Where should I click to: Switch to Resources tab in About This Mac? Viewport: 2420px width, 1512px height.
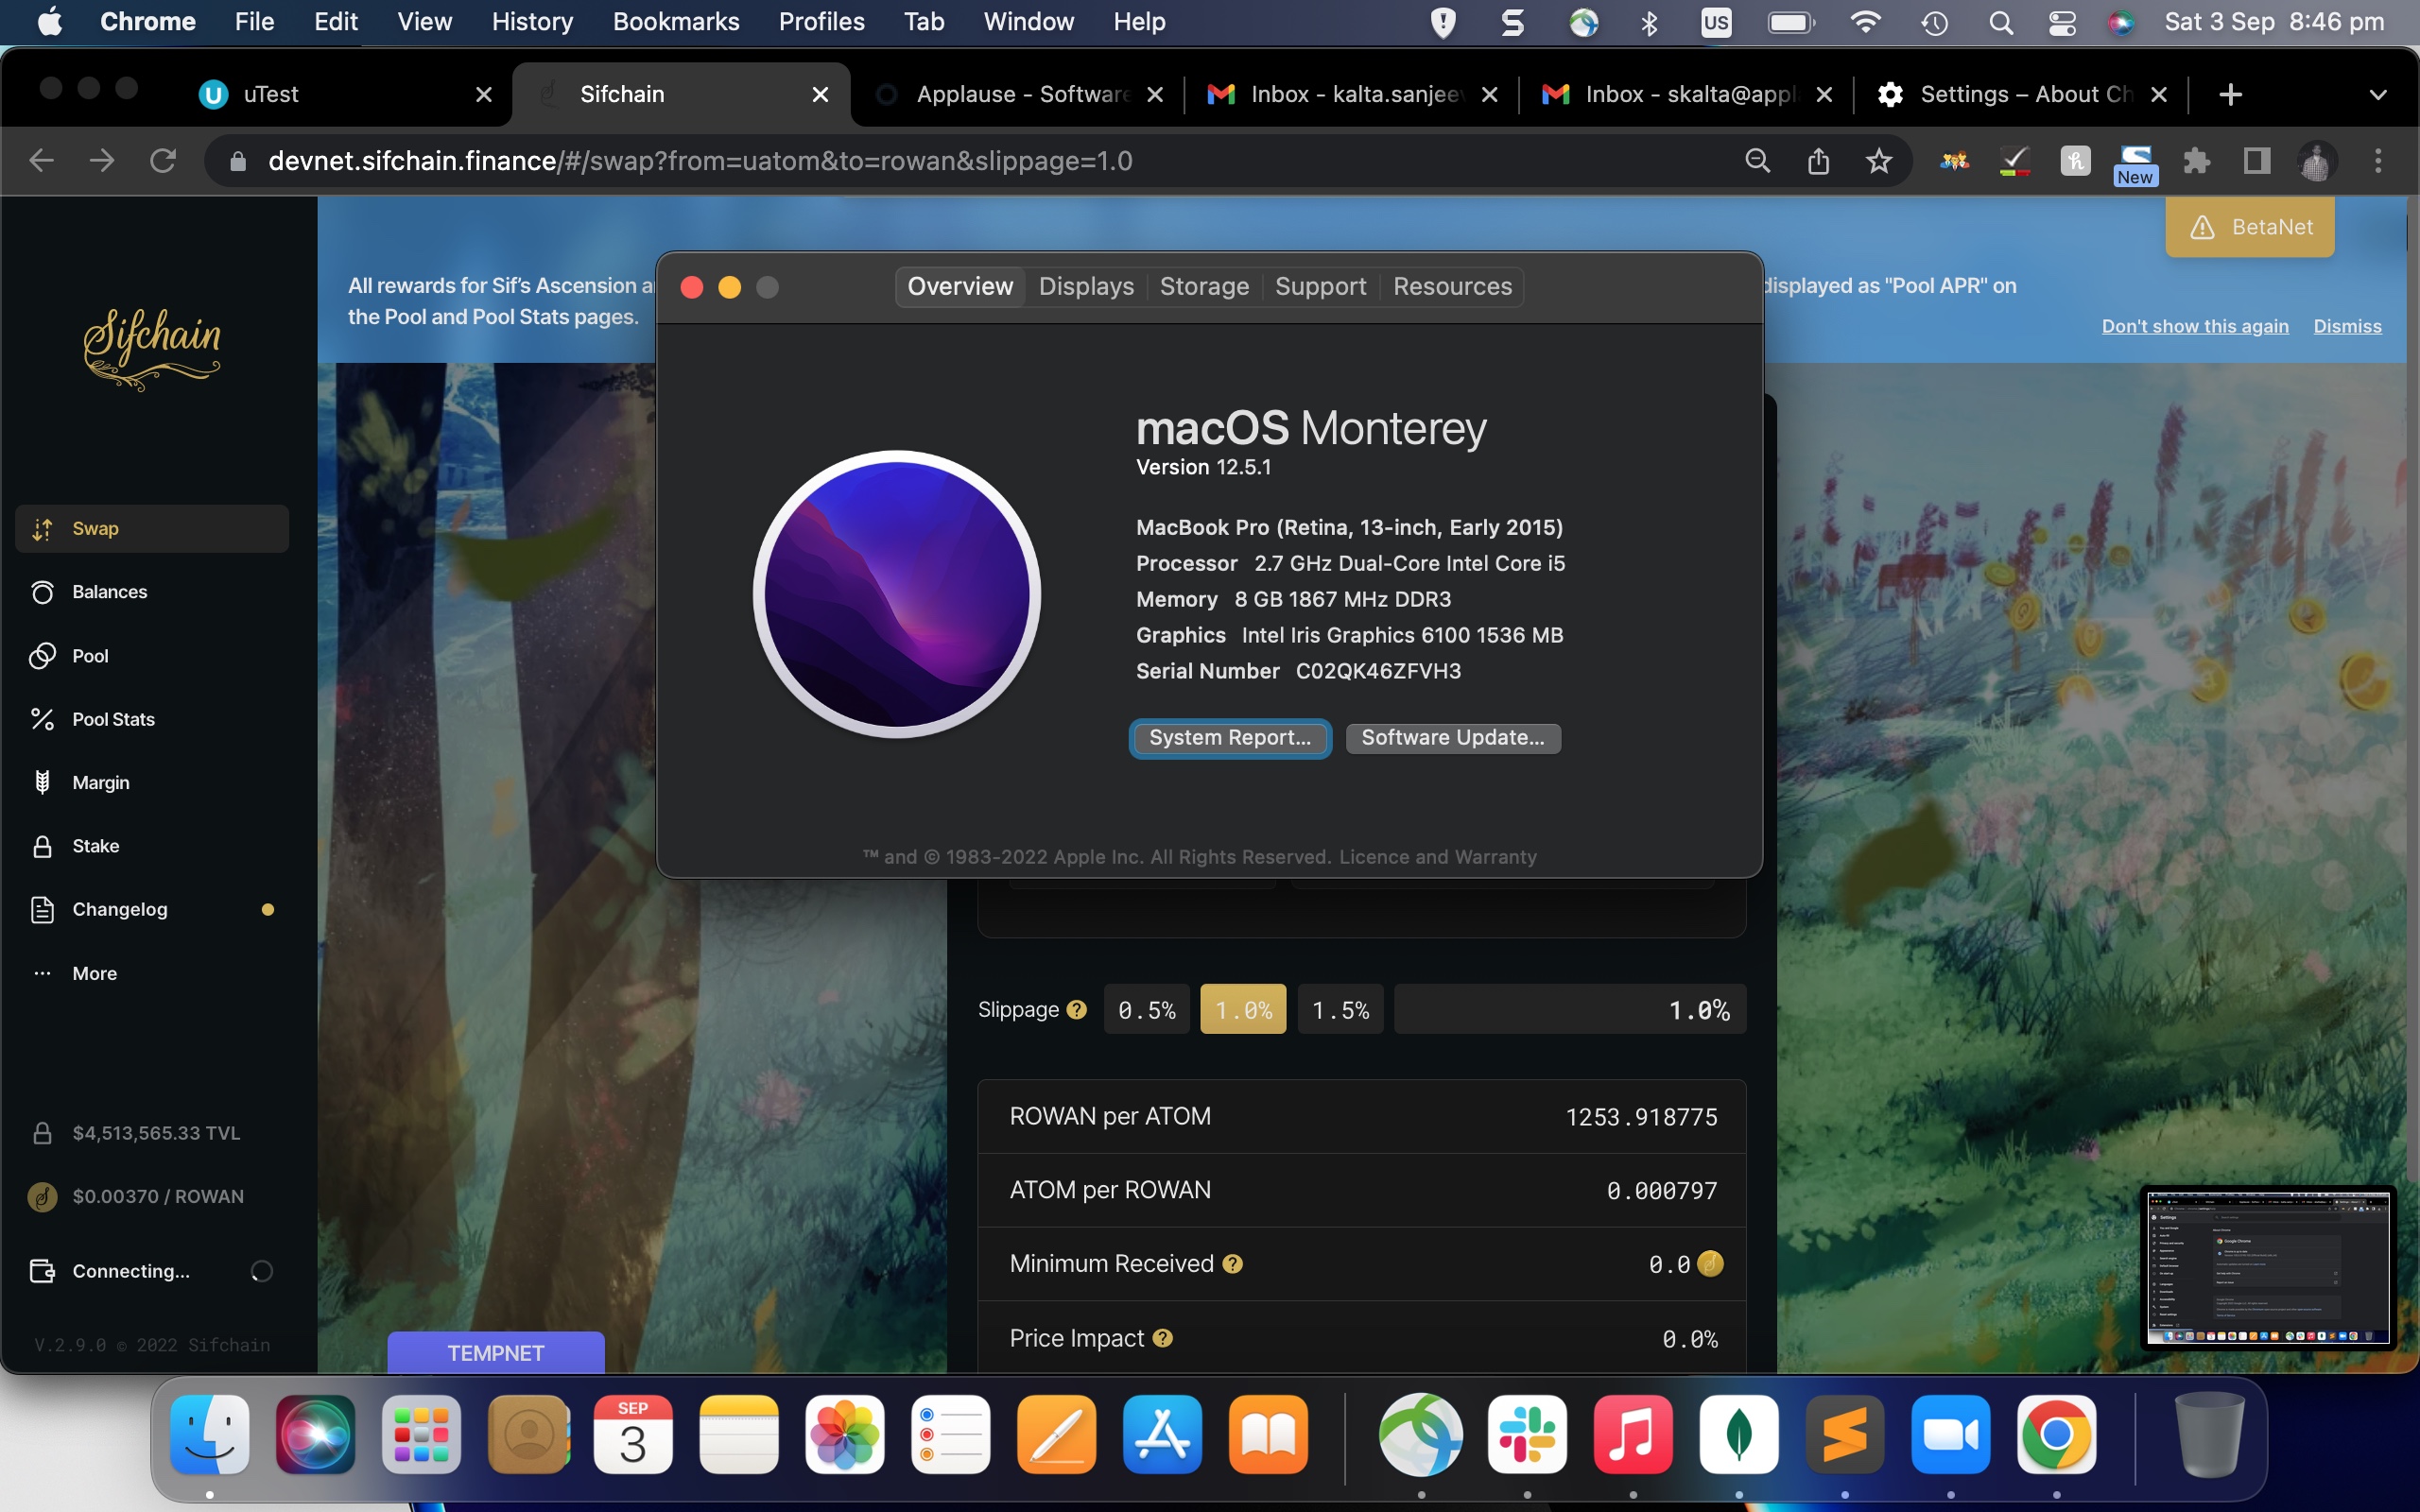[1452, 286]
